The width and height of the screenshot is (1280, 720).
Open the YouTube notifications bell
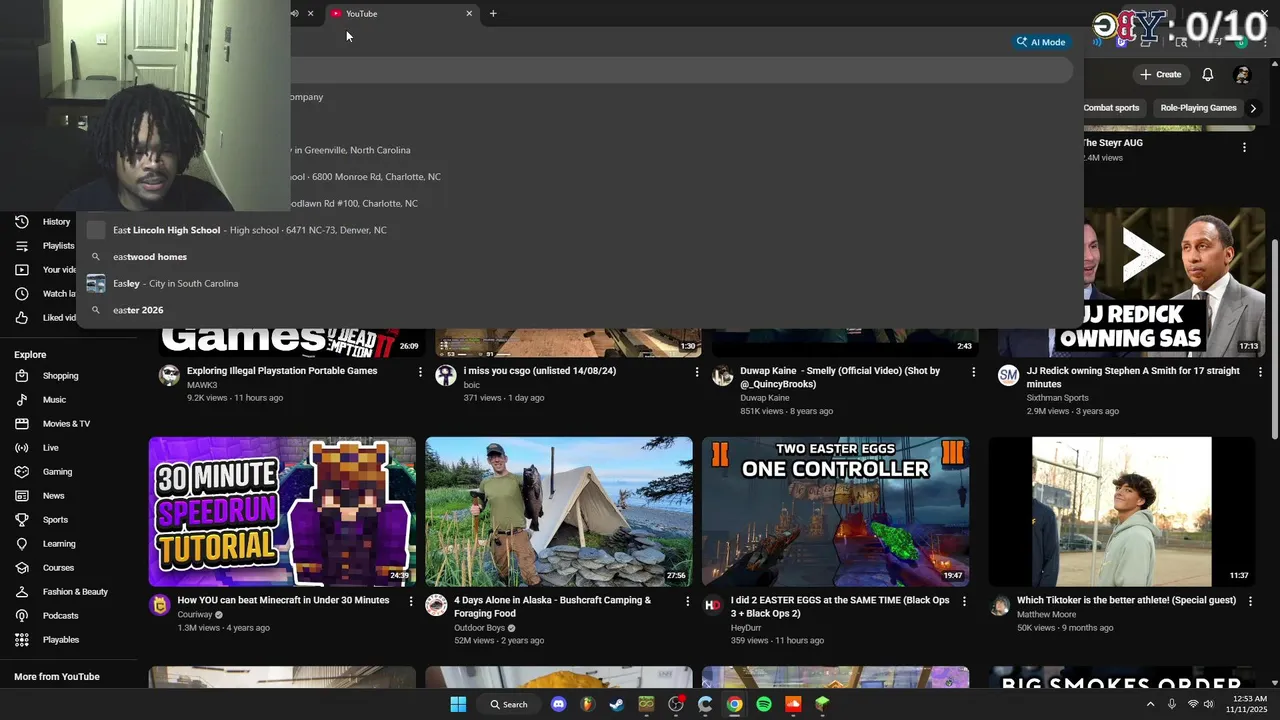pos(1207,75)
